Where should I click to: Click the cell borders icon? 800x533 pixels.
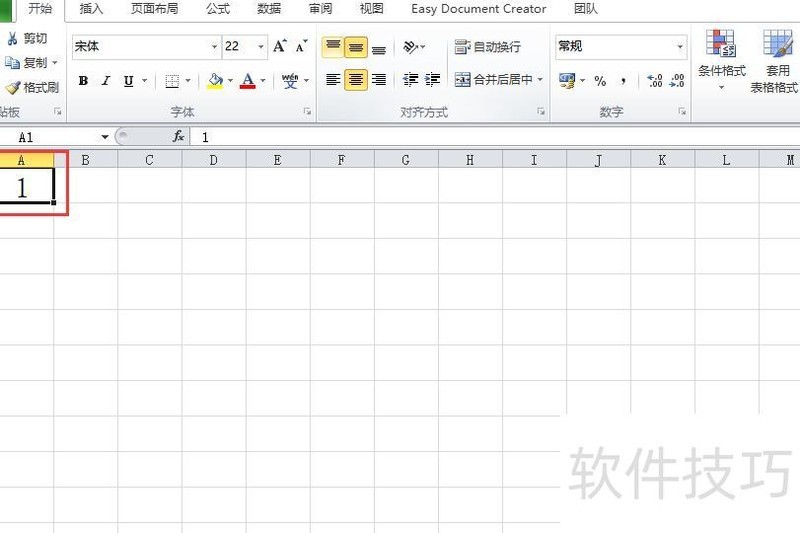pyautogui.click(x=172, y=81)
